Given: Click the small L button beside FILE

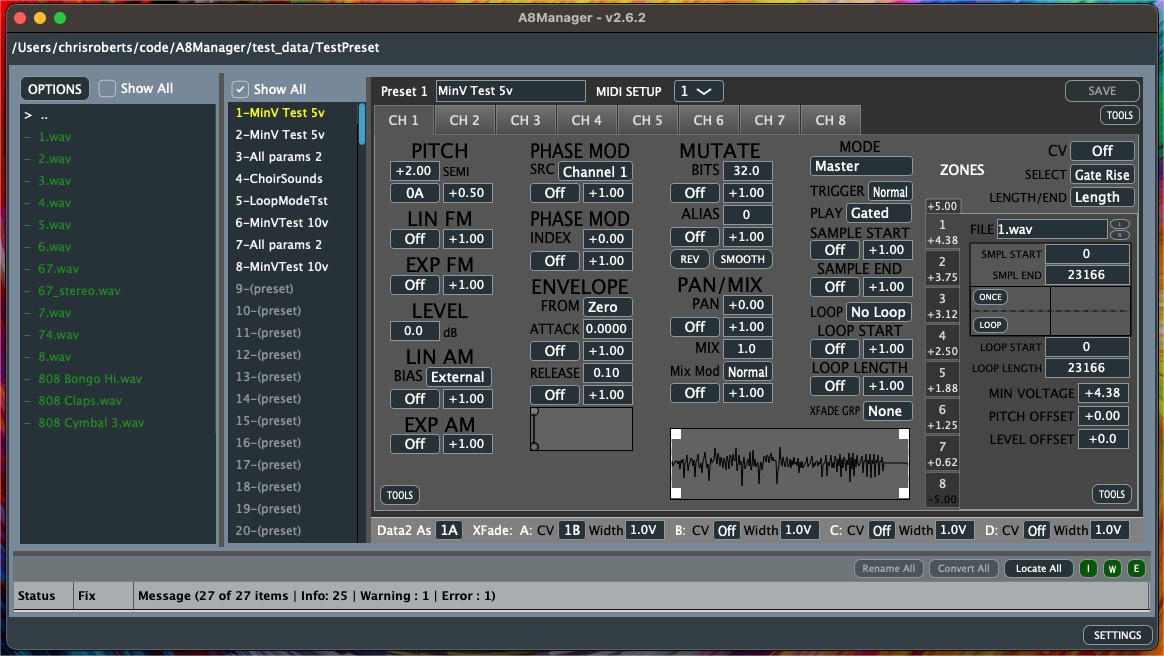Looking at the screenshot, I should [x=1119, y=224].
